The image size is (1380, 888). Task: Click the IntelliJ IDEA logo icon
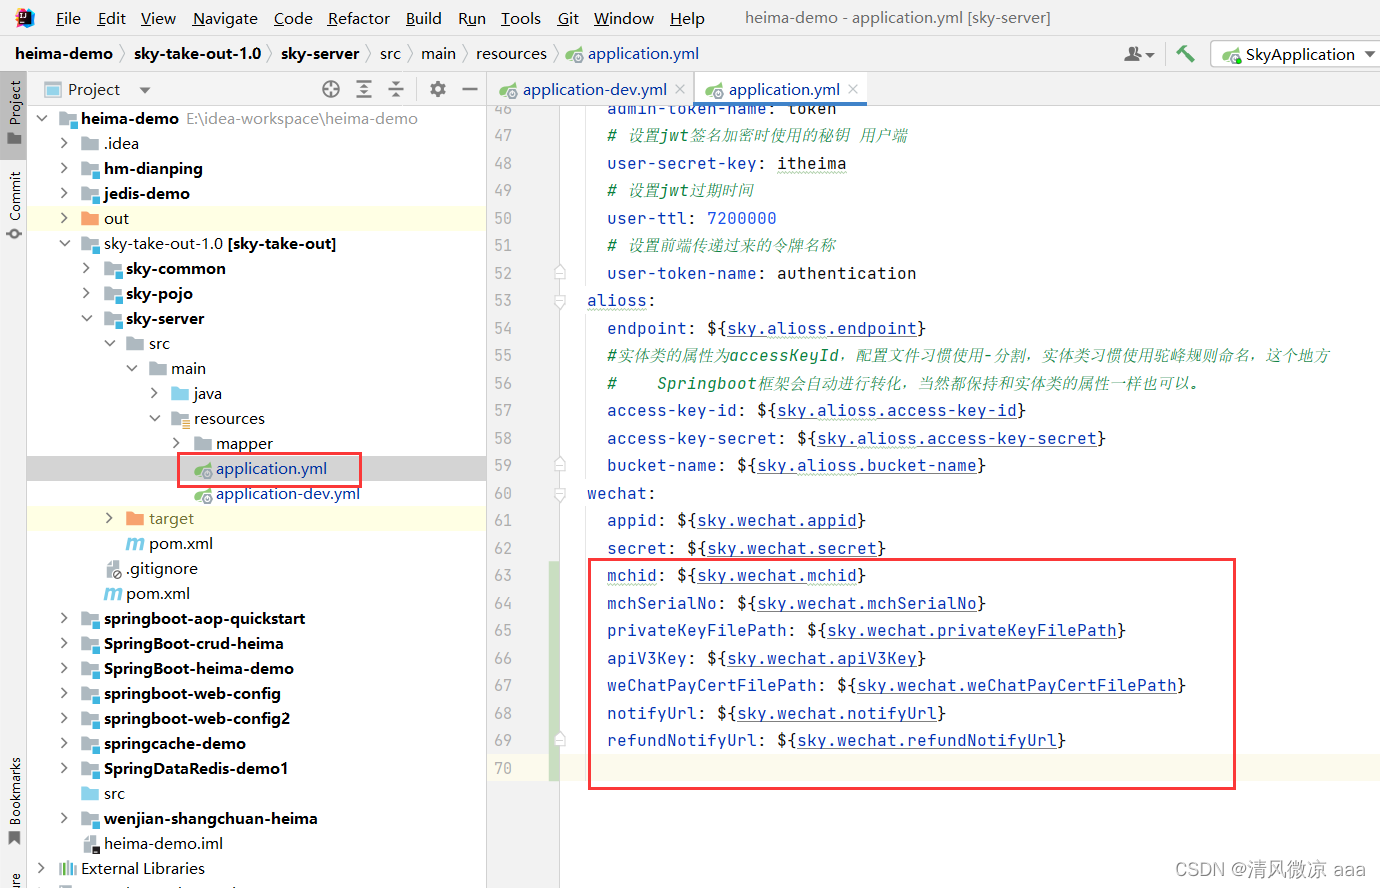pos(25,18)
